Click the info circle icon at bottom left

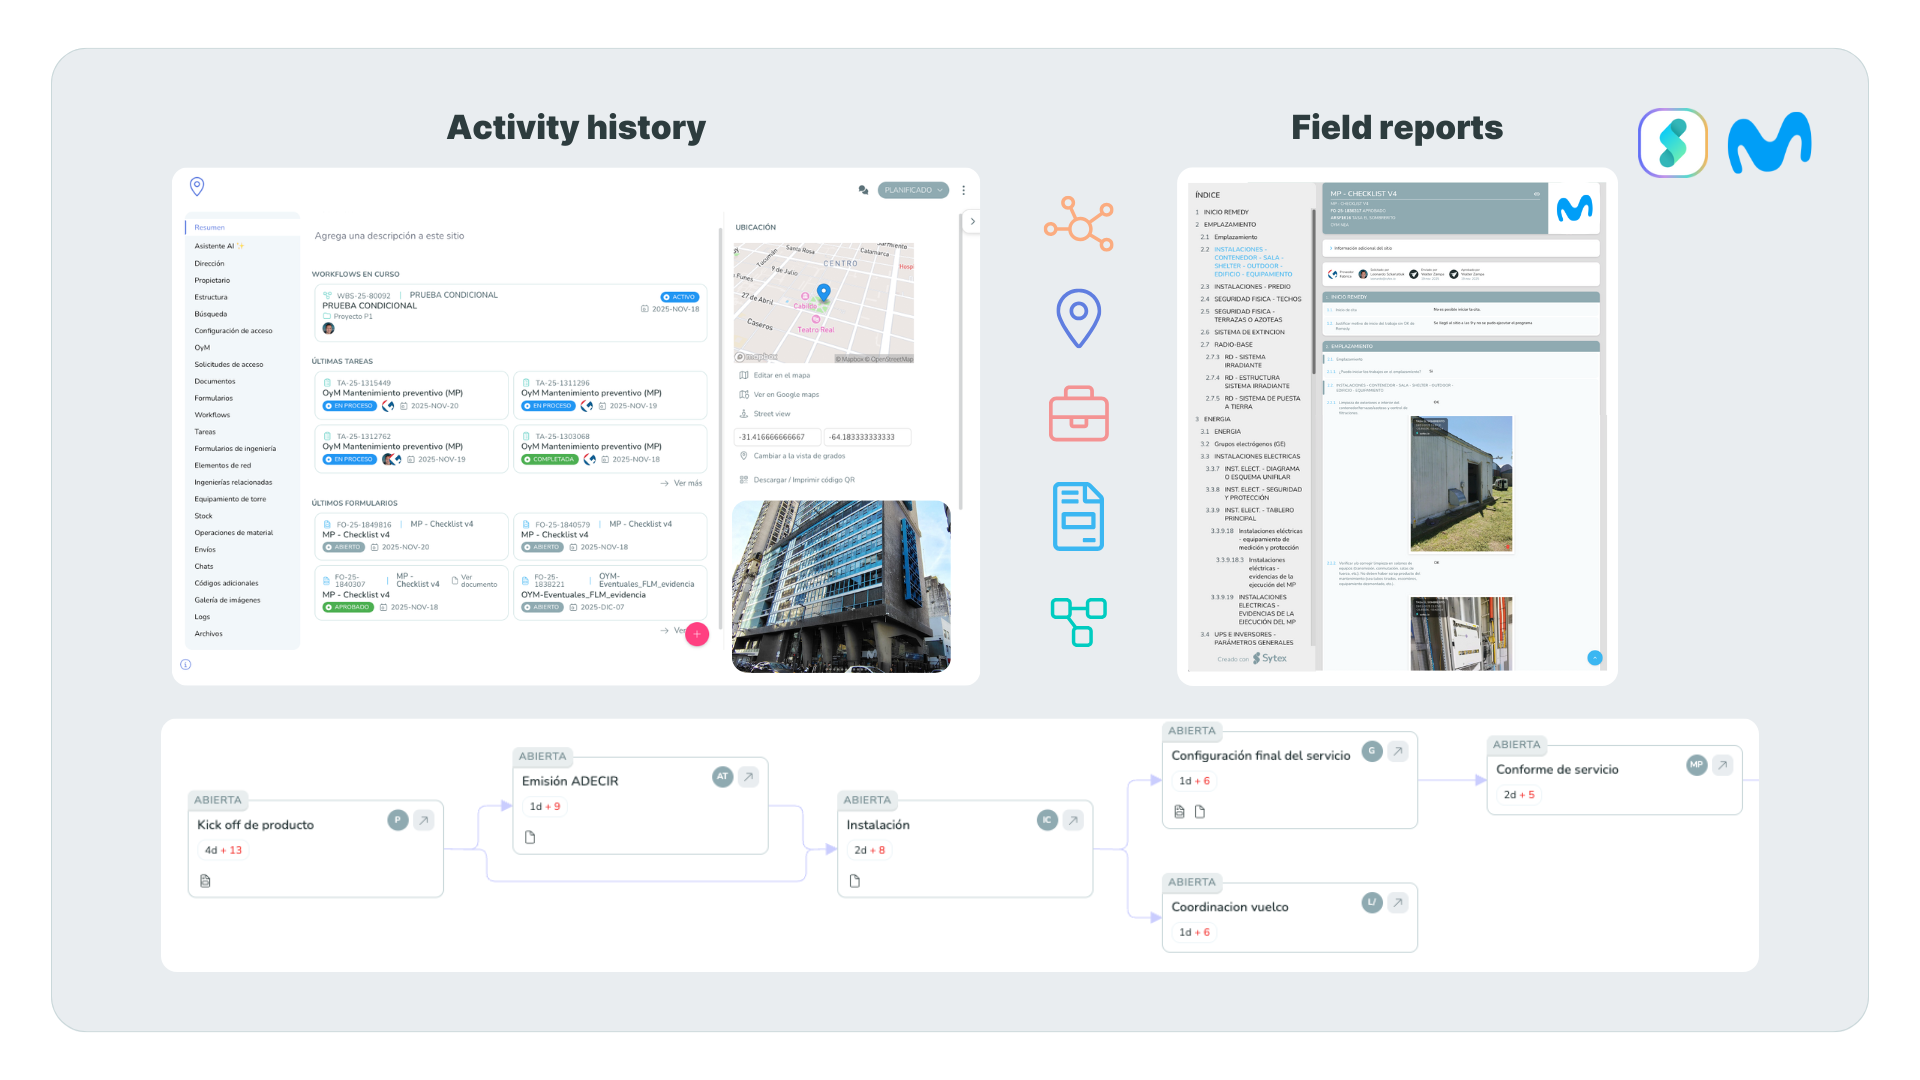pos(185,665)
